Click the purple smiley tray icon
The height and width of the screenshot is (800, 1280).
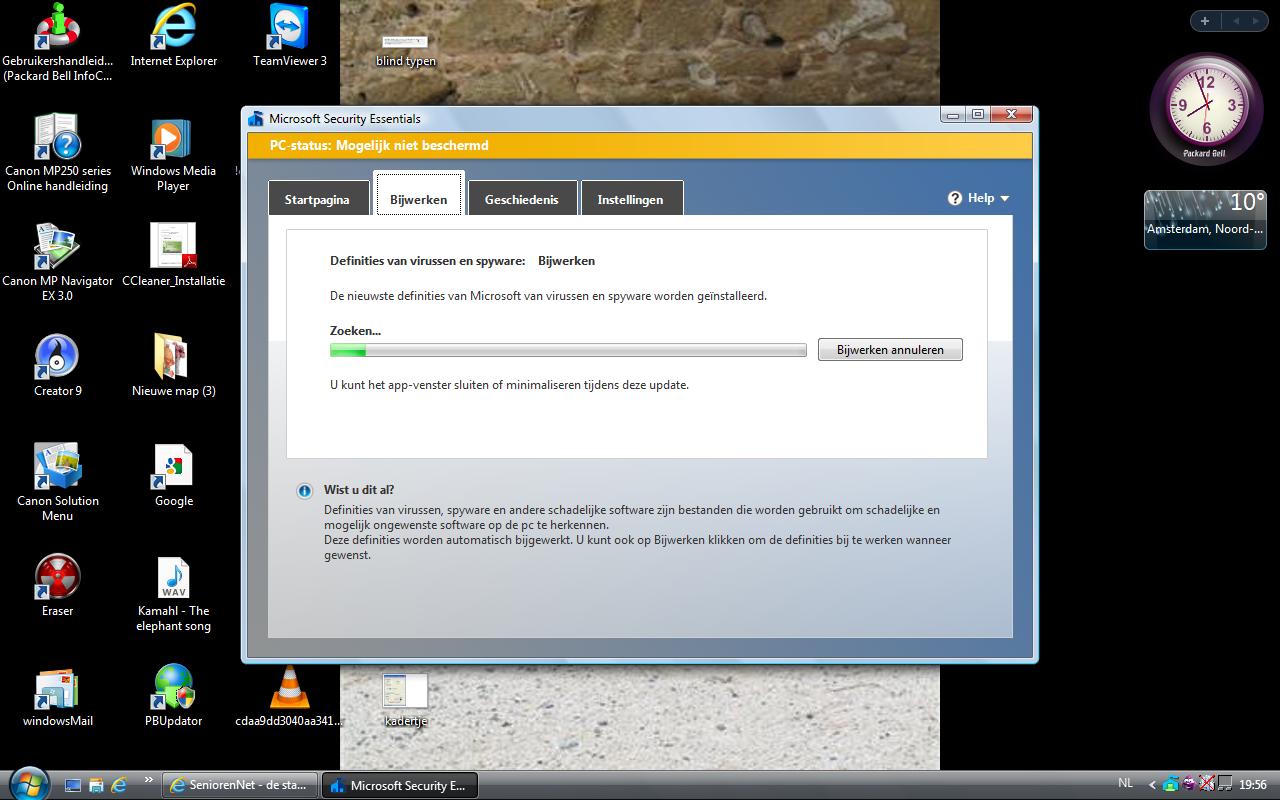pos(1189,784)
